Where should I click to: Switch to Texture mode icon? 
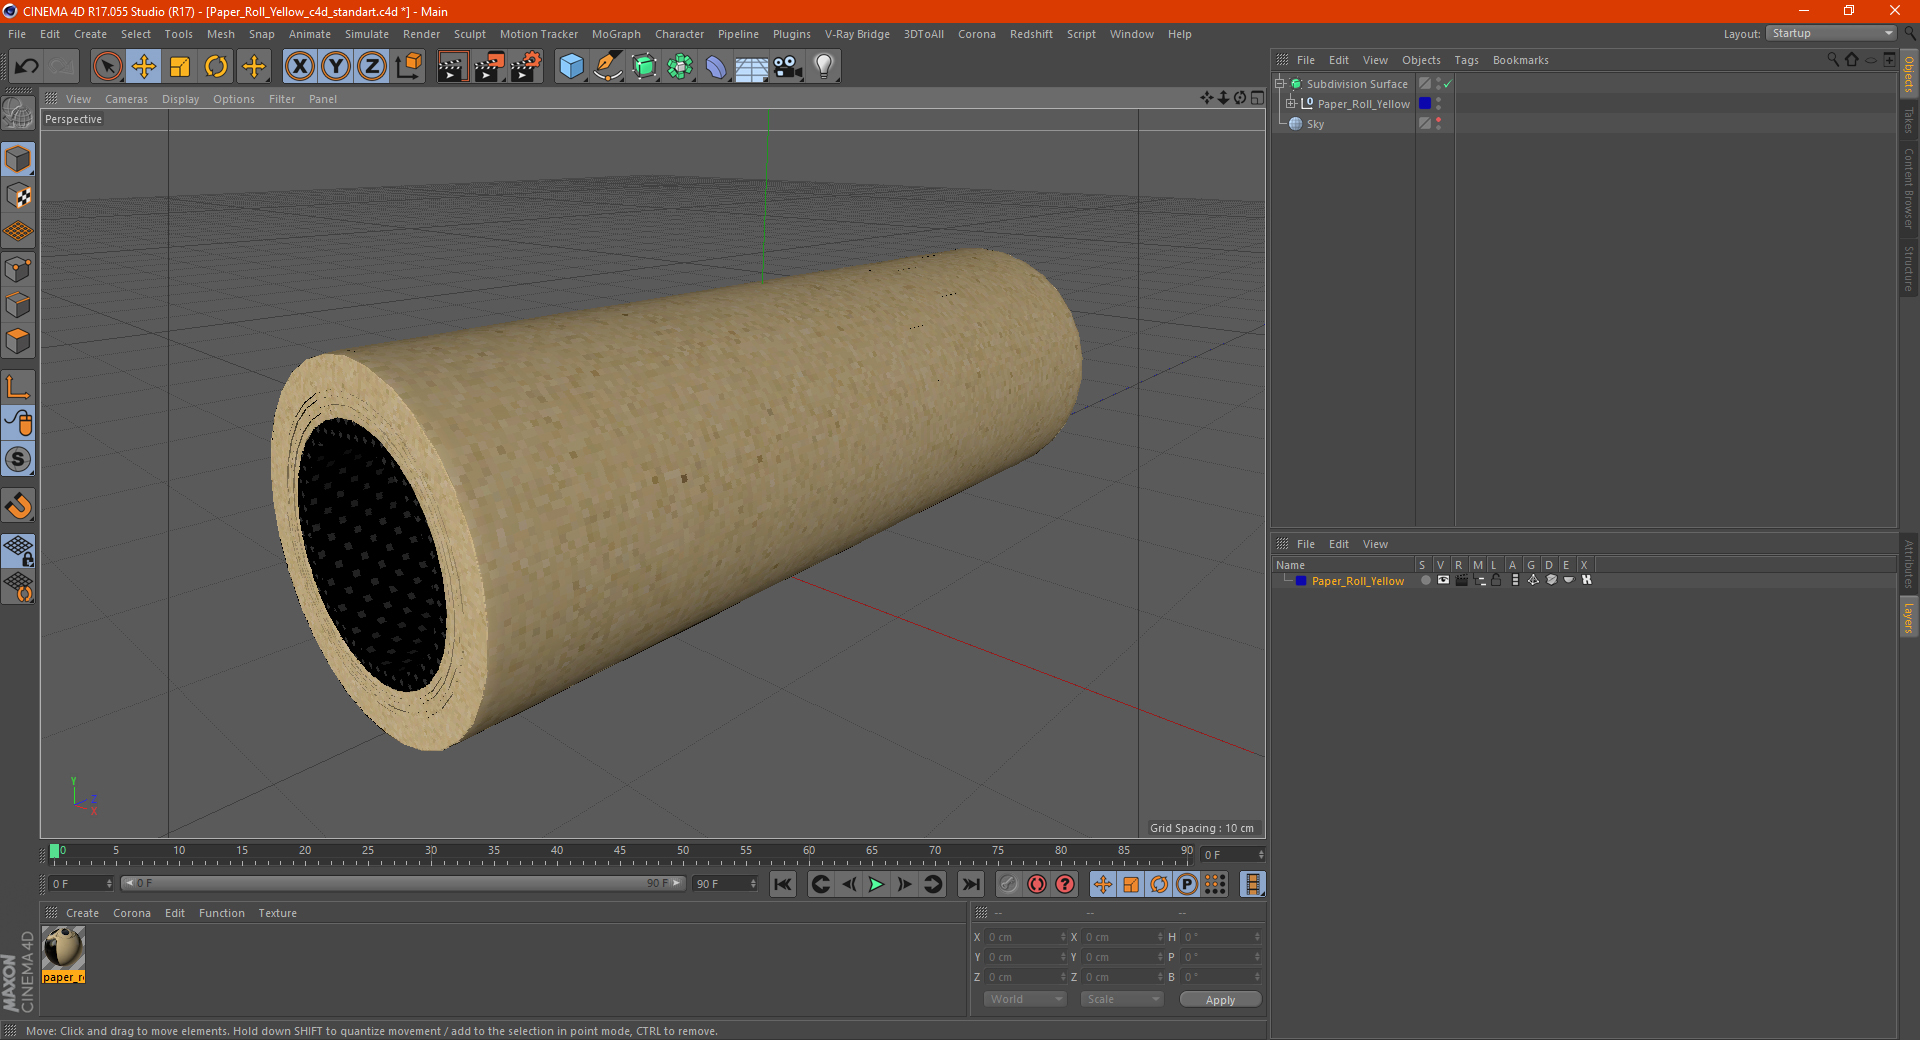pos(18,196)
